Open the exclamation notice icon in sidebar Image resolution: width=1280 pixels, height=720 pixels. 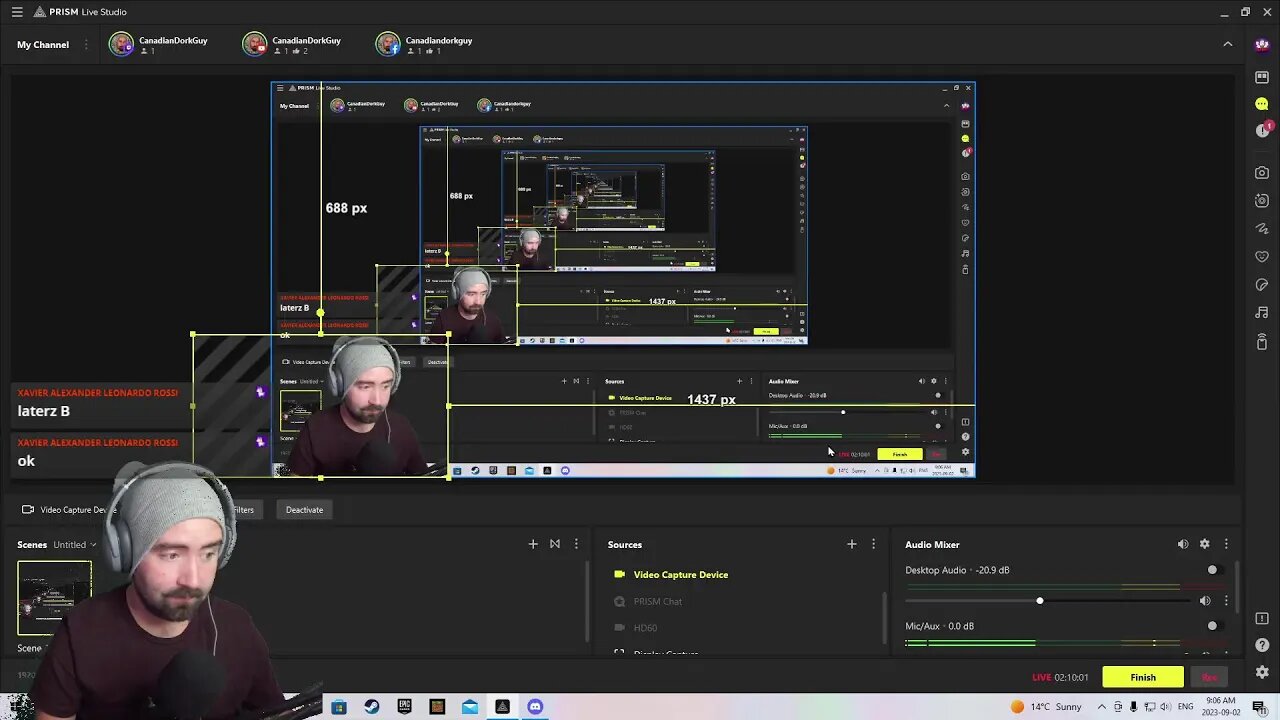[1262, 619]
